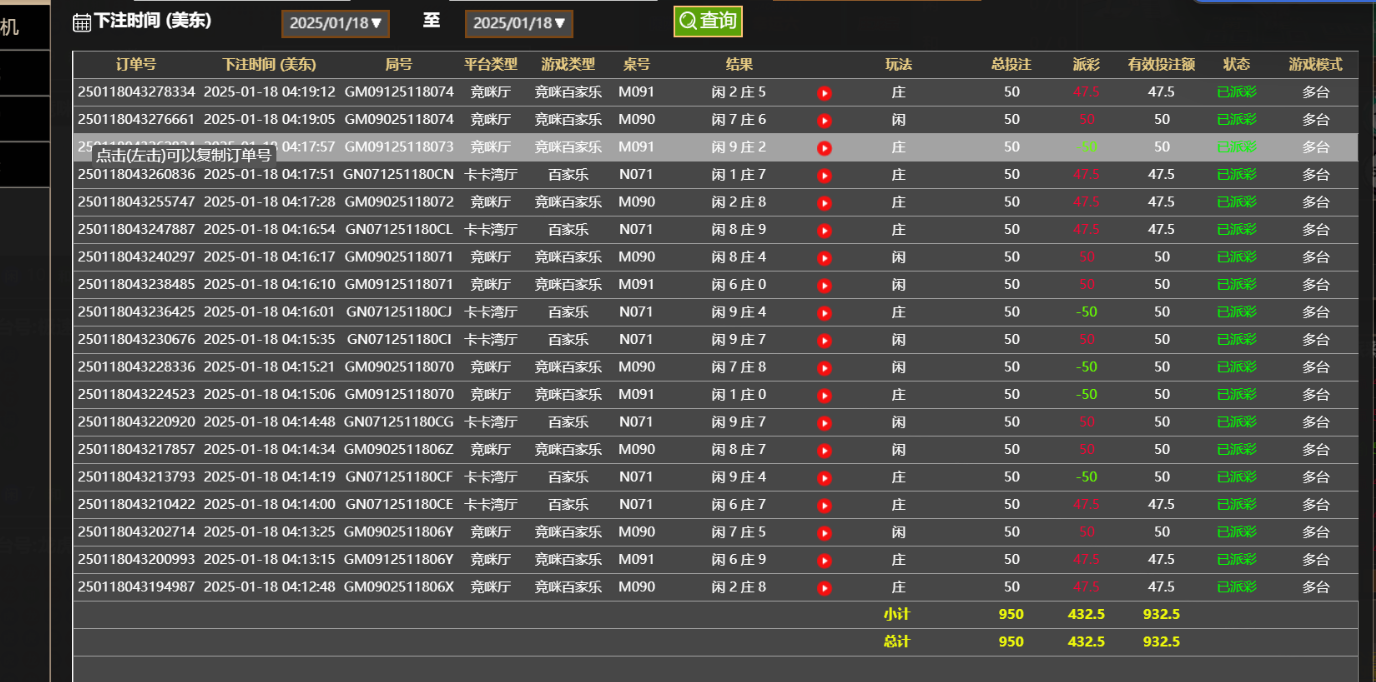Copy order number 250118043278334
Screen dimensions: 1376x682
point(137,92)
